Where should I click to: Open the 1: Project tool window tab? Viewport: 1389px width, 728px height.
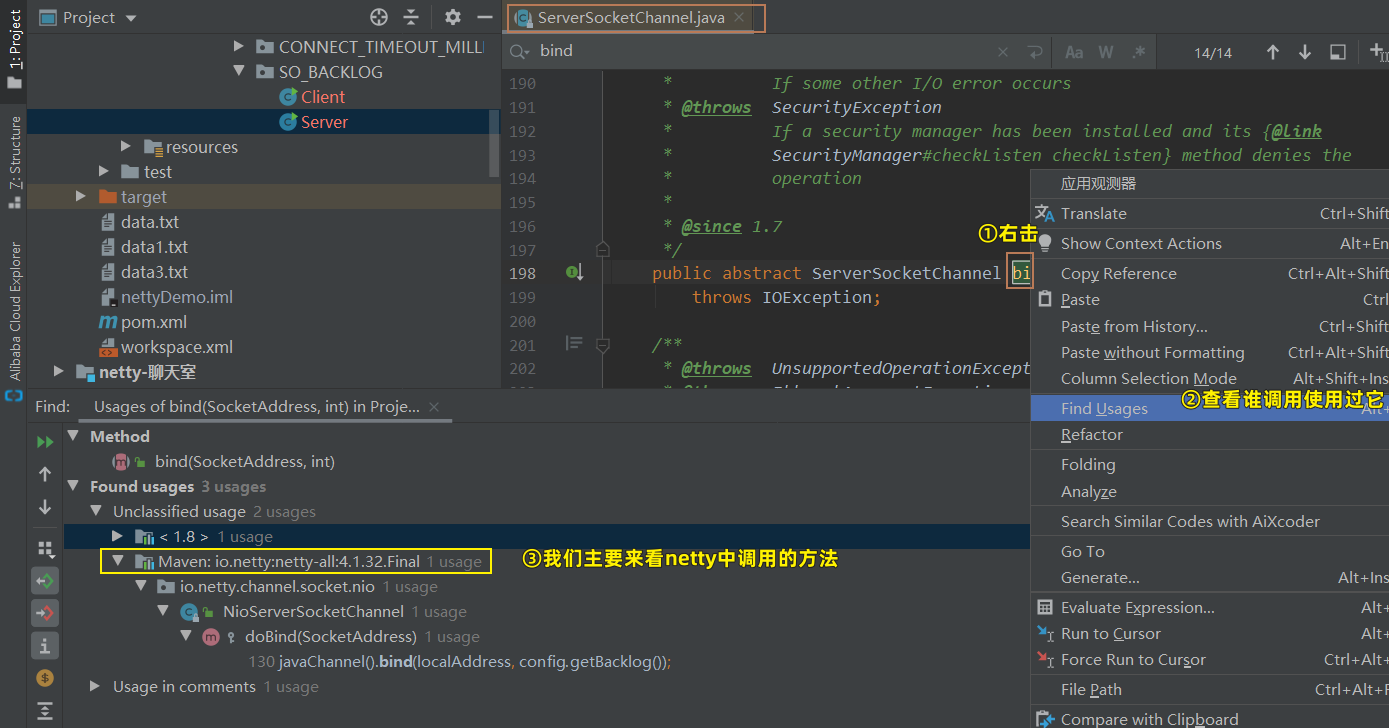[x=14, y=49]
